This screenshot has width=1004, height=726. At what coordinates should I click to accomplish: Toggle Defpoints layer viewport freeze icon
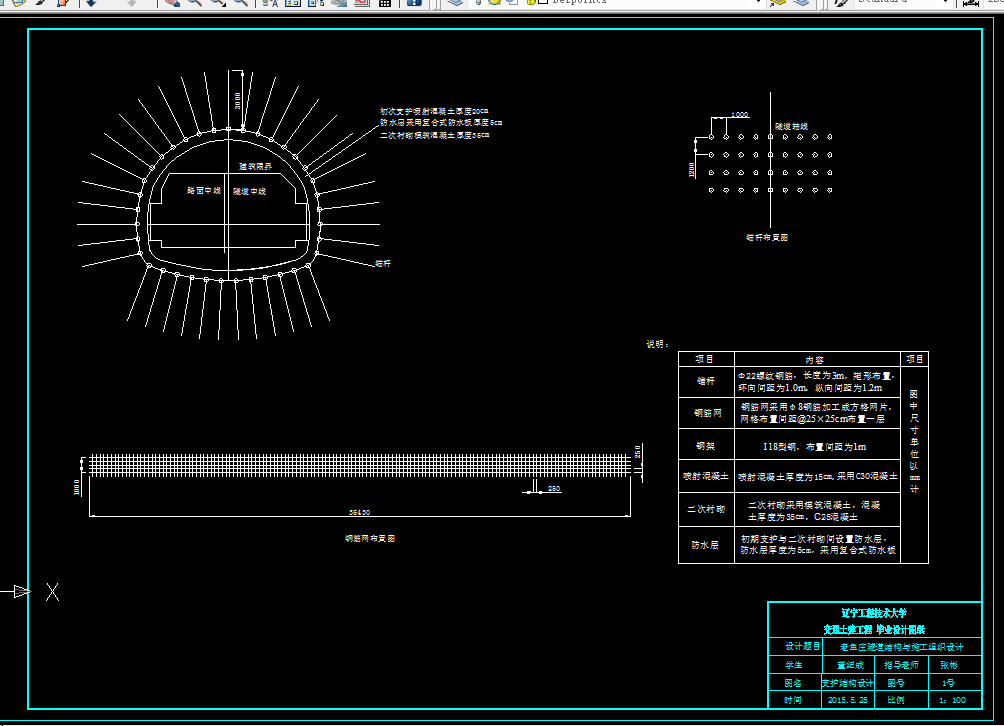[x=512, y=2]
